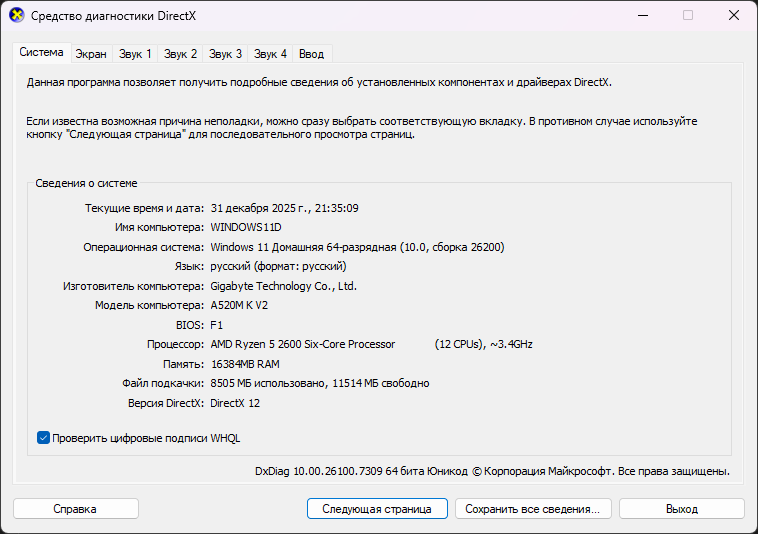Click the Файл подкачки label

[x=163, y=383]
